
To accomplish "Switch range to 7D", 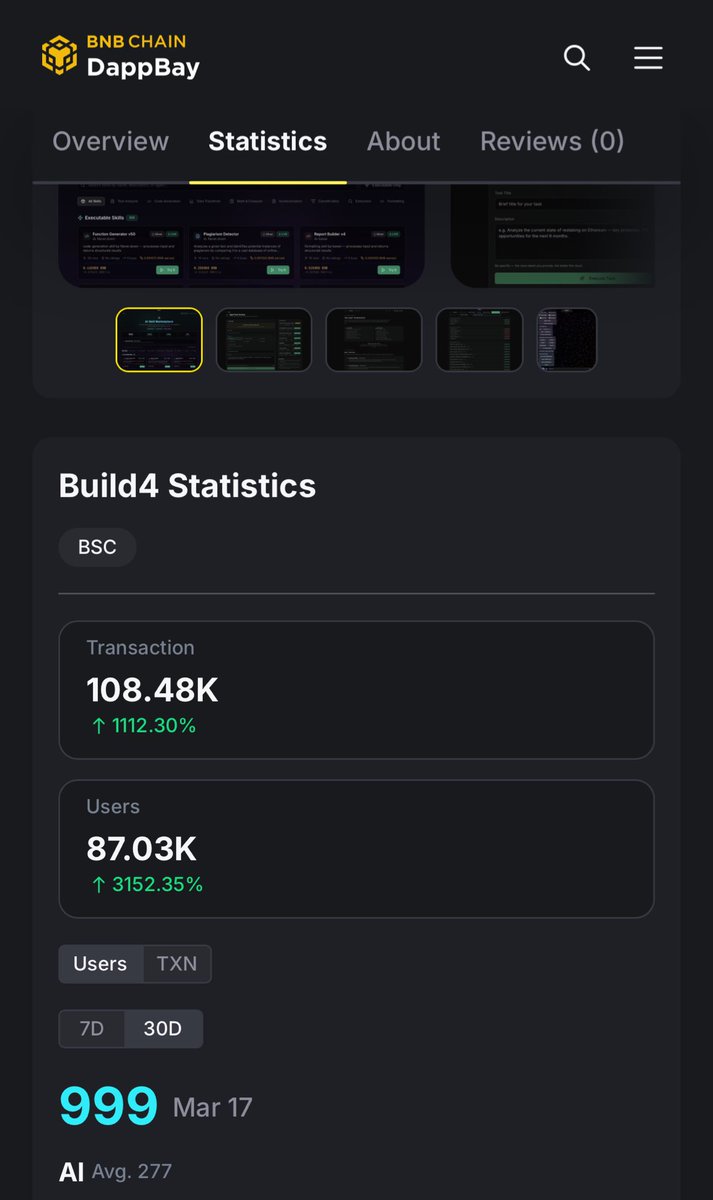I will (x=91, y=1028).
